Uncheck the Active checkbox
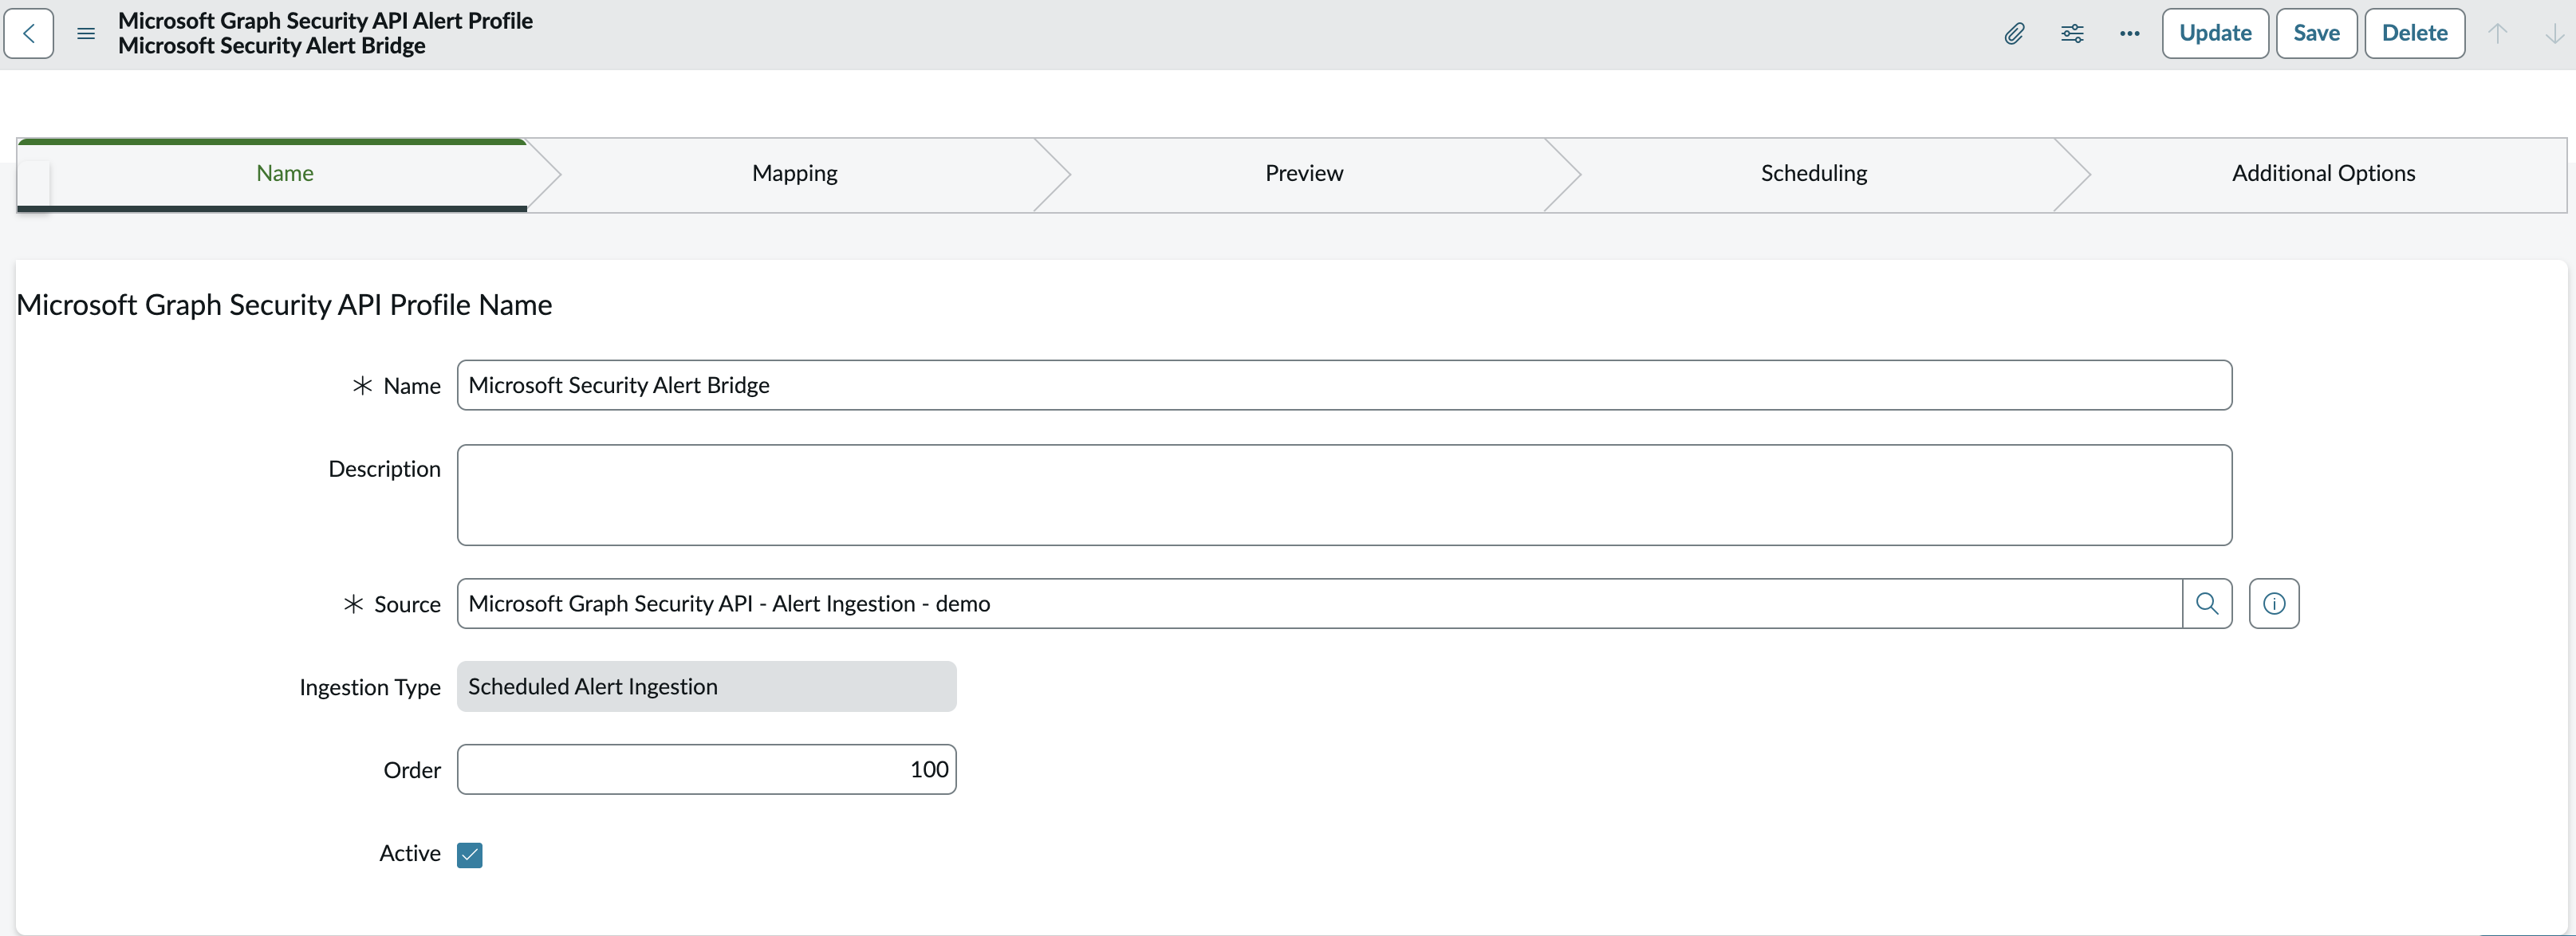Image resolution: width=2576 pixels, height=936 pixels. point(469,855)
